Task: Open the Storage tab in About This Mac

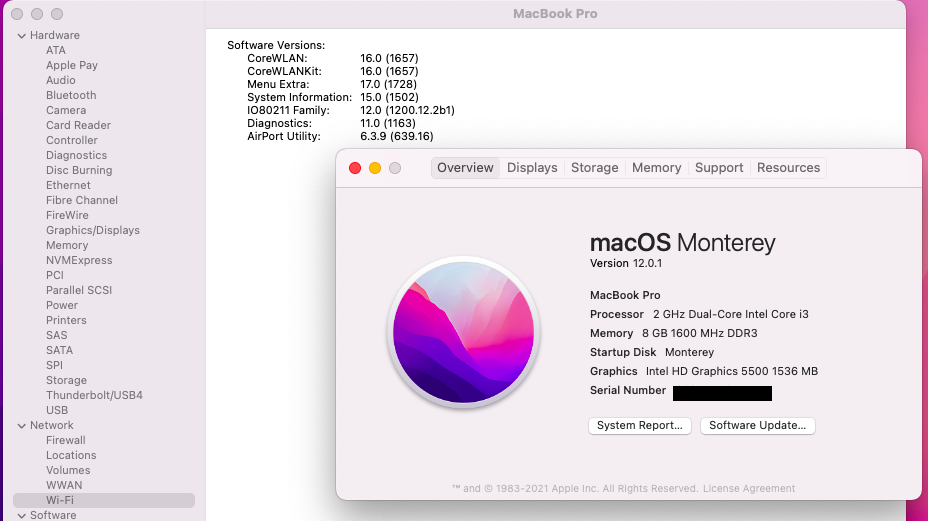Action: pos(594,168)
